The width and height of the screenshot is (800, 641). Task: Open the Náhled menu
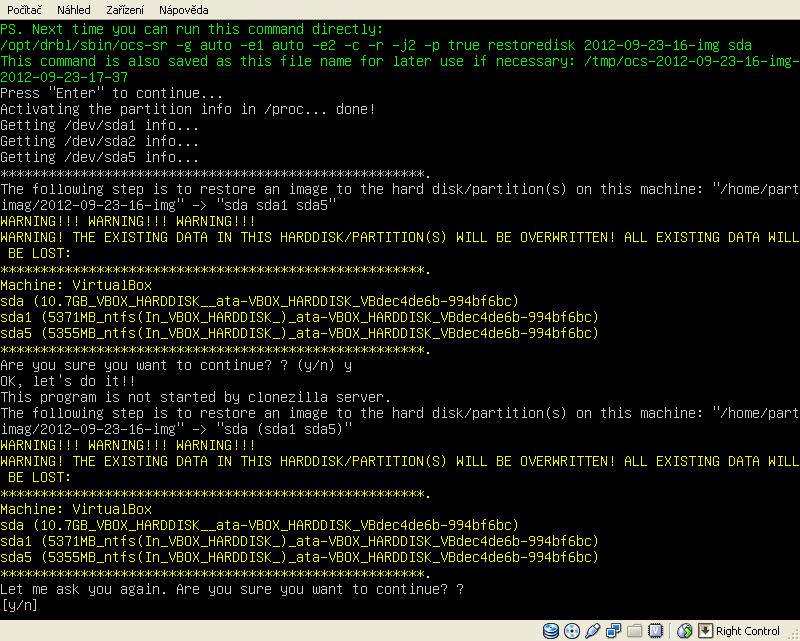(73, 9)
